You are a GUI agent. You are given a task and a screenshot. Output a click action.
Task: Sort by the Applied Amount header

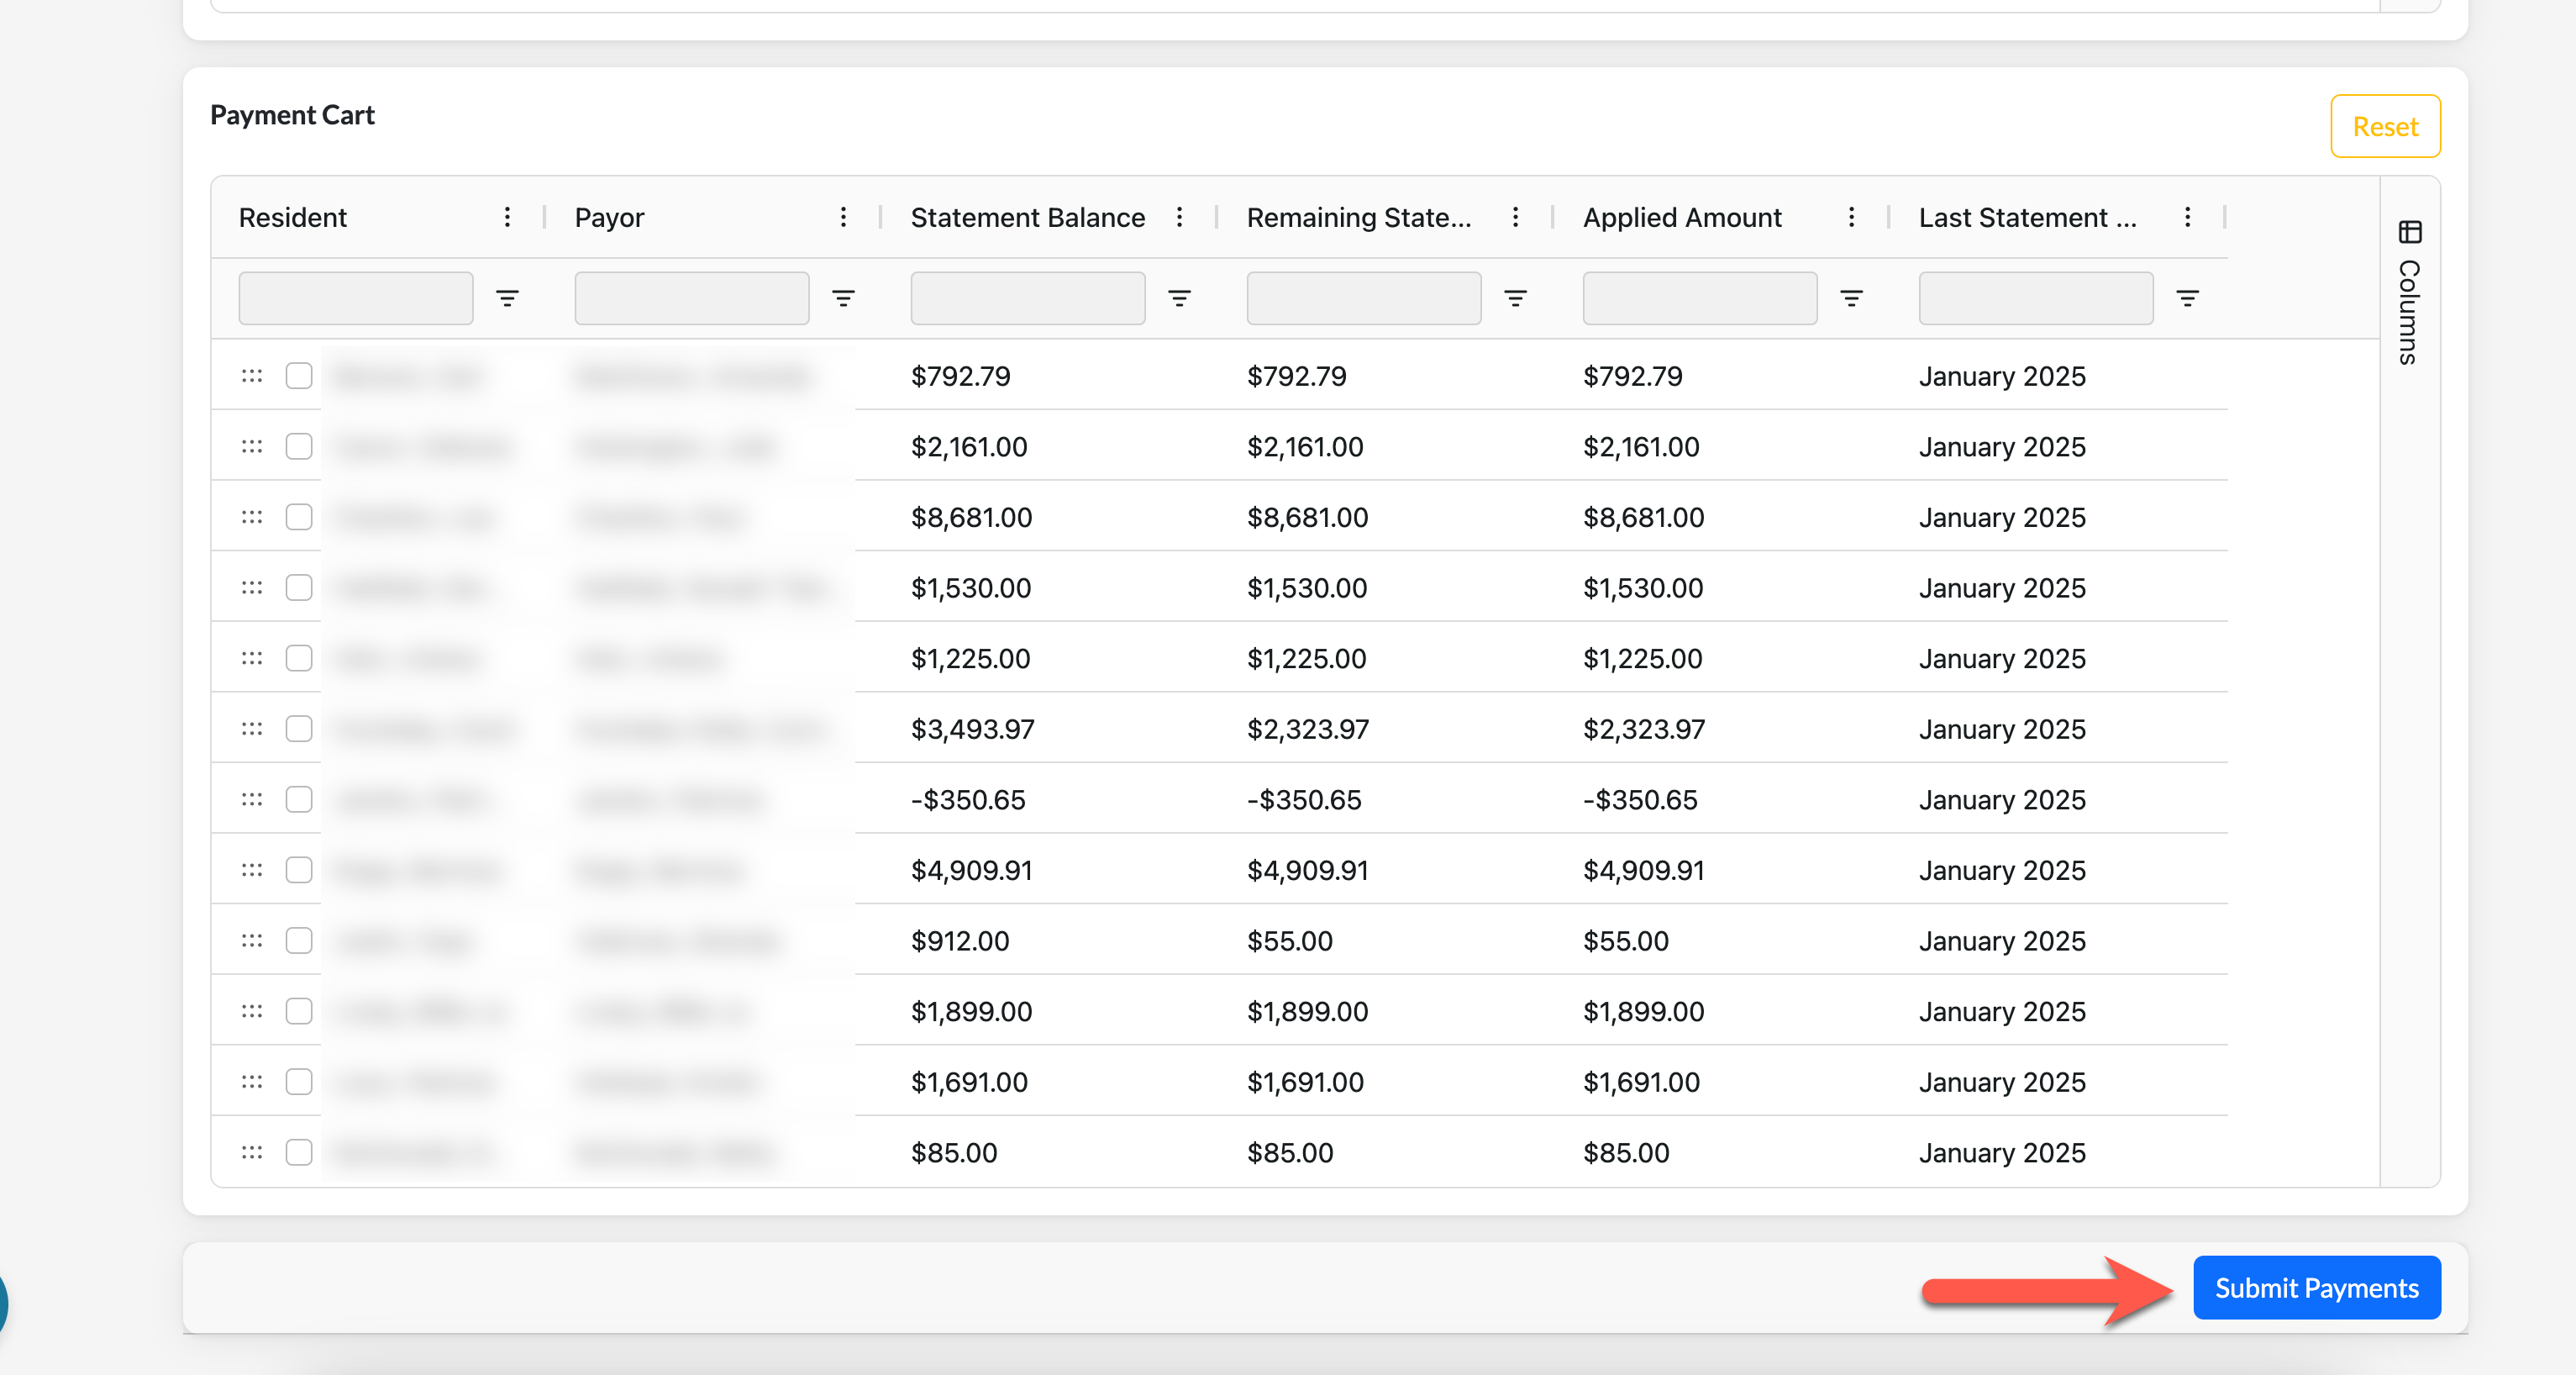[1681, 217]
